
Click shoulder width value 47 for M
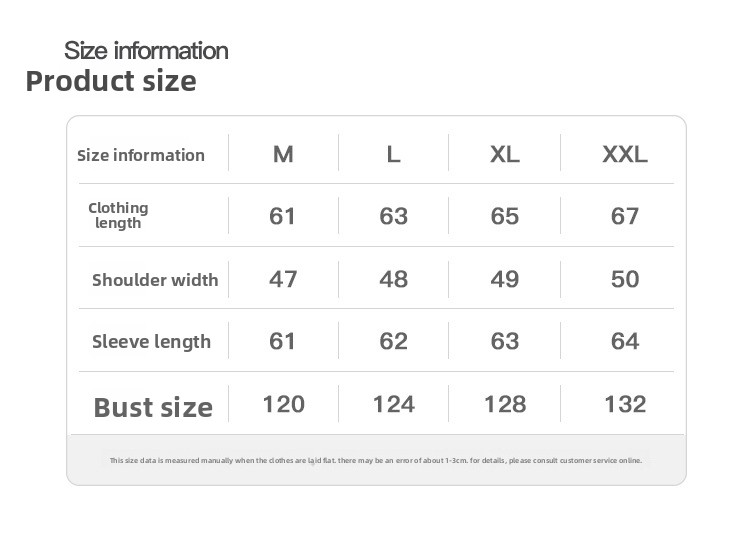tap(283, 279)
